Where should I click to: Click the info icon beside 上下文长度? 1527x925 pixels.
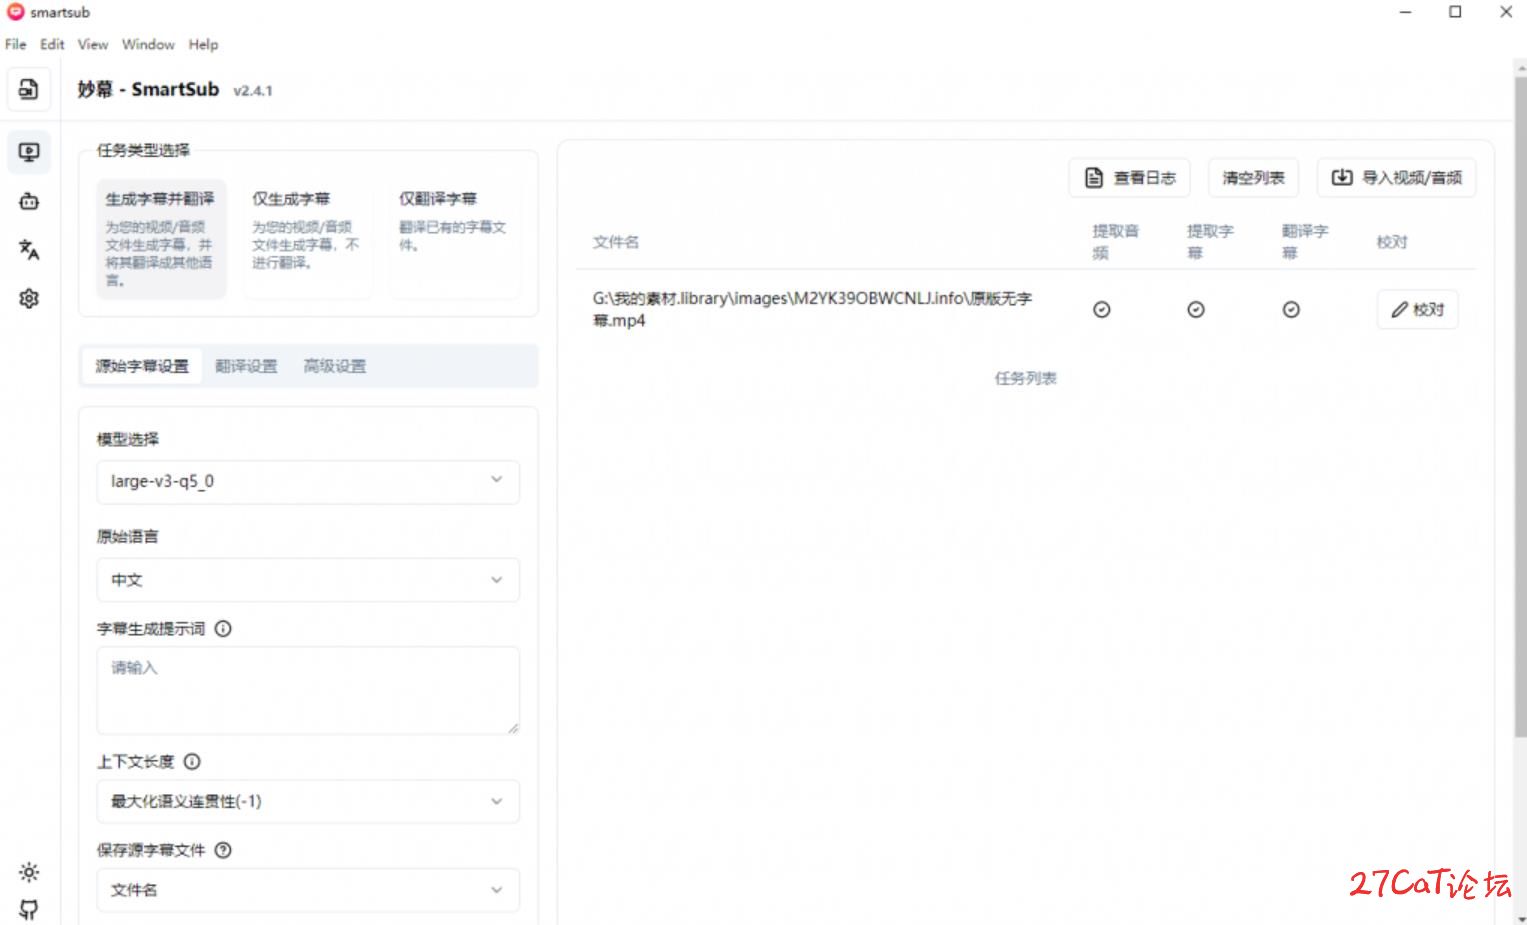192,761
